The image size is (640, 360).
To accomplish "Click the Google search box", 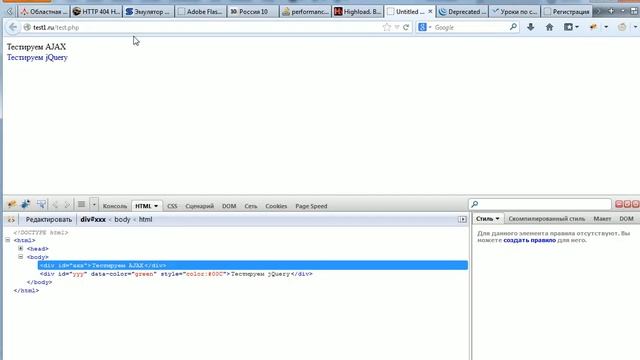I will (x=469, y=27).
